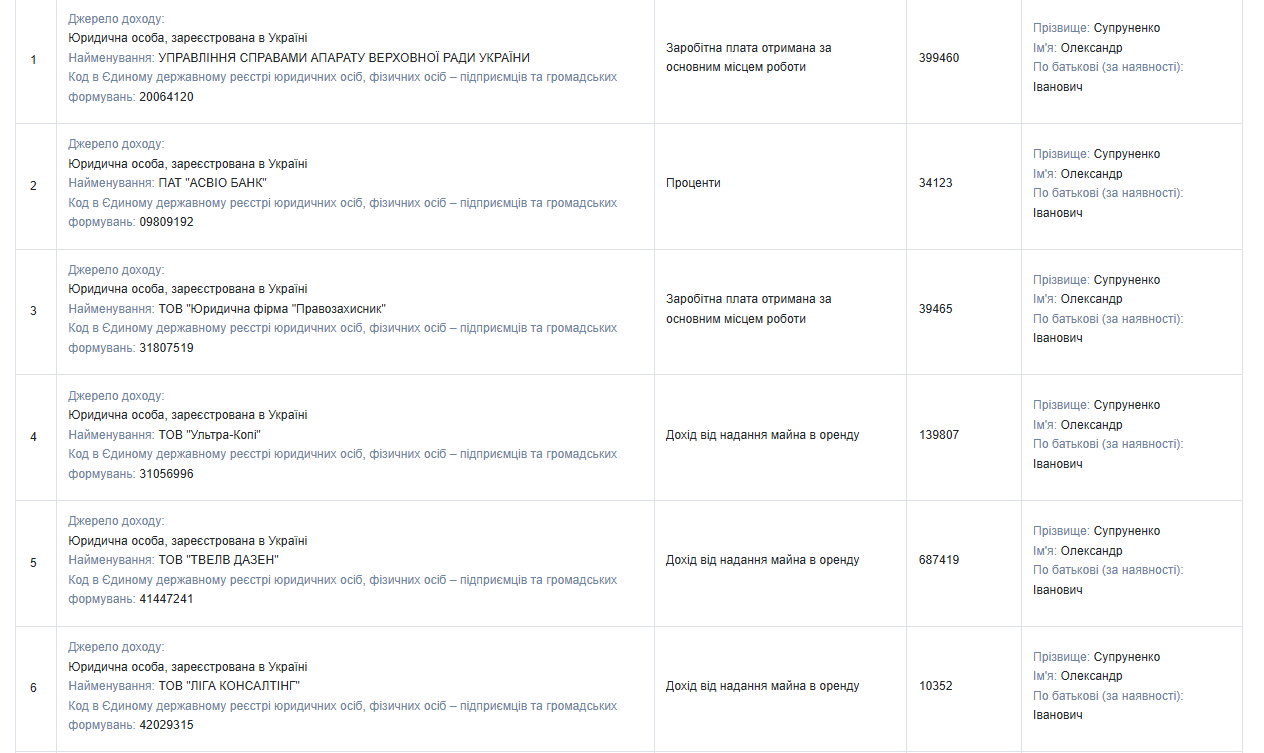This screenshot has width=1264, height=753.
Task: Click ТОВ "ЛІГА КОНСАЛТІНГ" name text
Action: (229, 686)
